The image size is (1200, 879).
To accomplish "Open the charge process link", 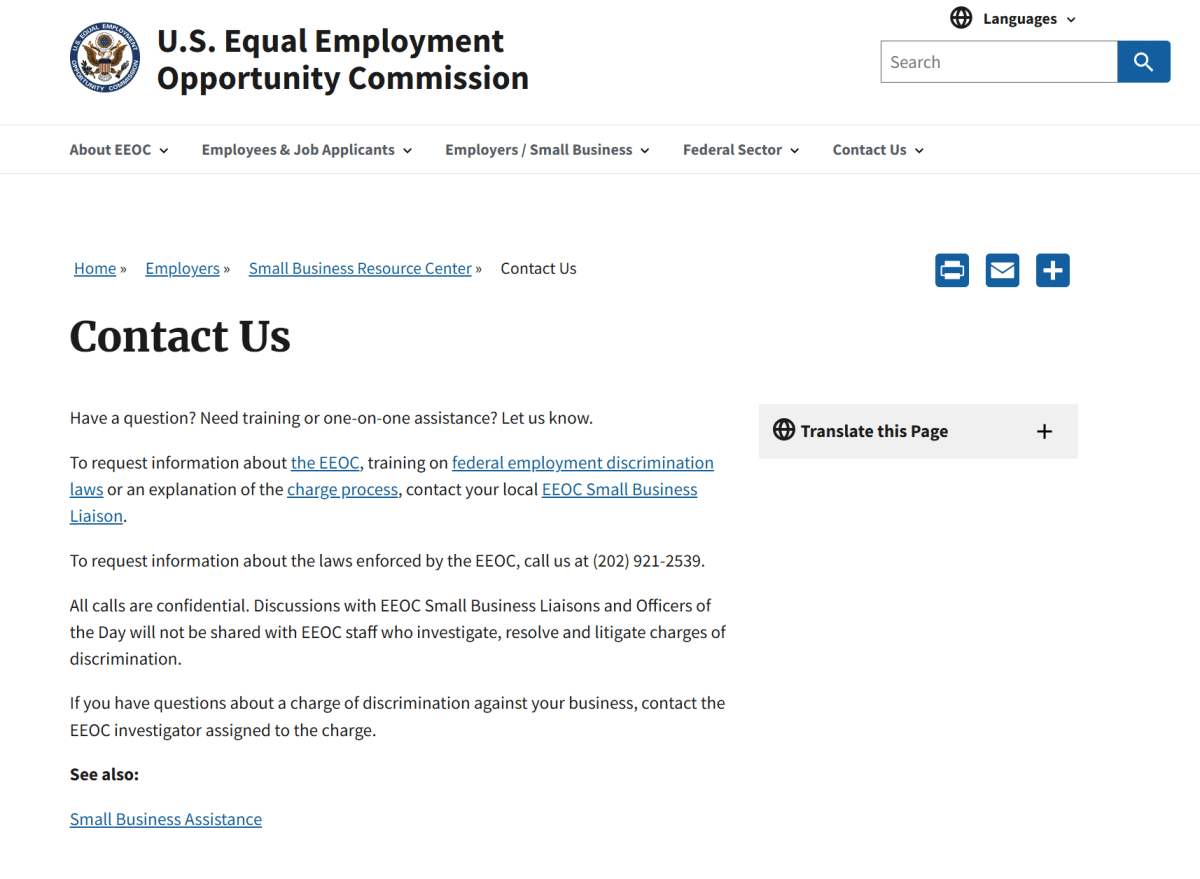I will point(342,490).
